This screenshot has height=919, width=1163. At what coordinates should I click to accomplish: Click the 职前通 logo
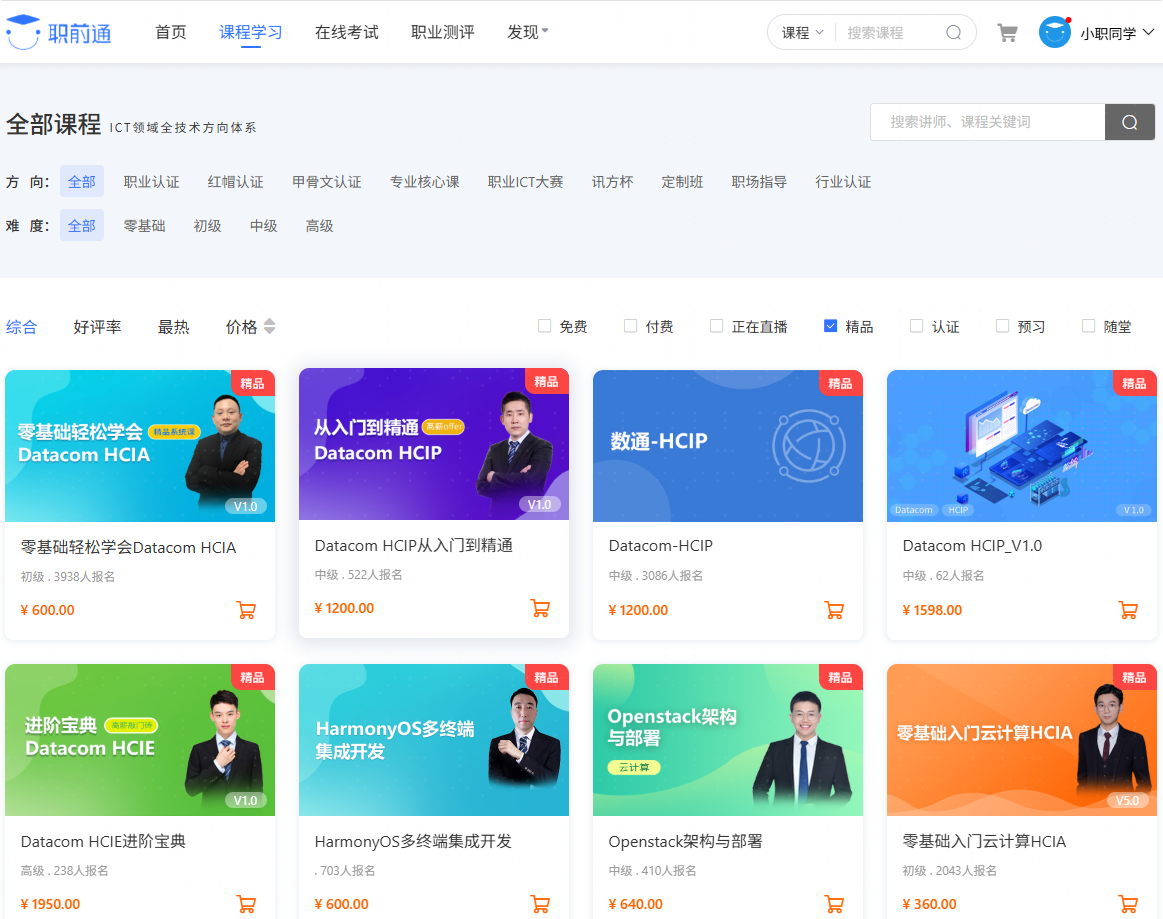[x=59, y=32]
